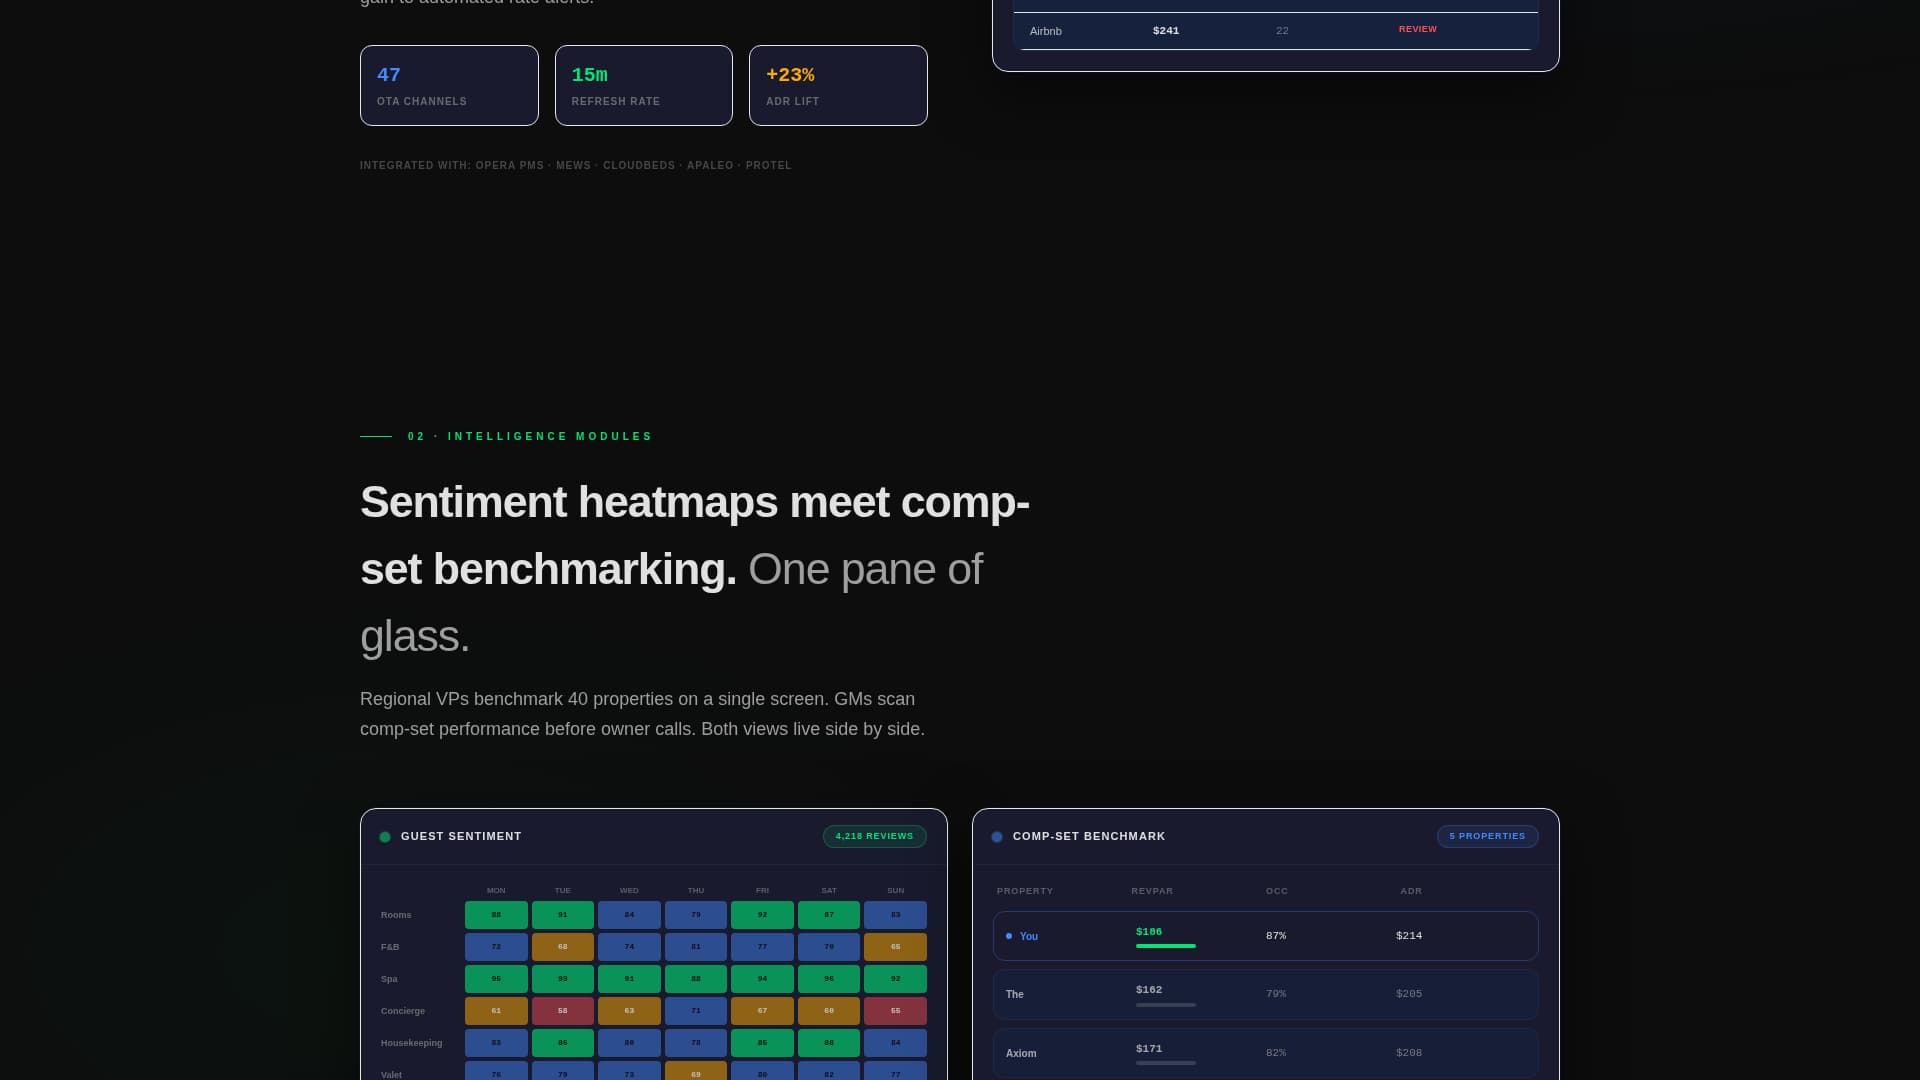The height and width of the screenshot is (1080, 1920).
Task: Select the 47 OTA Channels stat card
Action: 449,85
